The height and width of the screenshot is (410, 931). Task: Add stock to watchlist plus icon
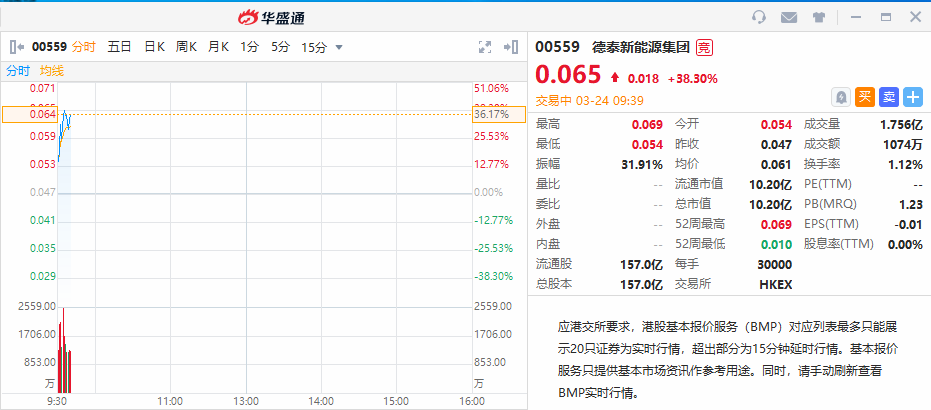[x=913, y=97]
